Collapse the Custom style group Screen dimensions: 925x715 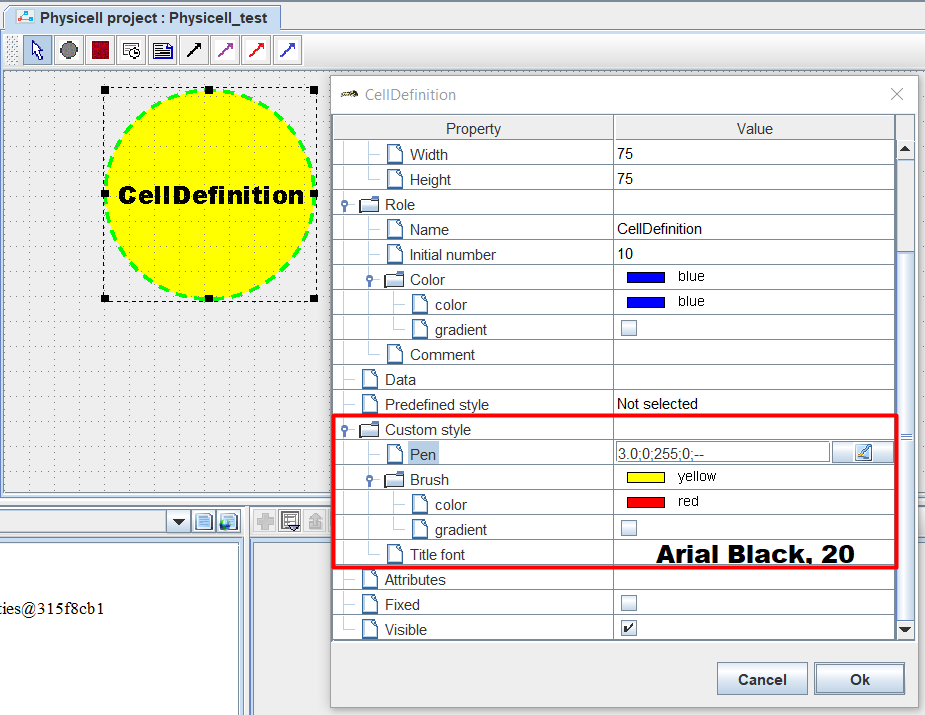[345, 430]
